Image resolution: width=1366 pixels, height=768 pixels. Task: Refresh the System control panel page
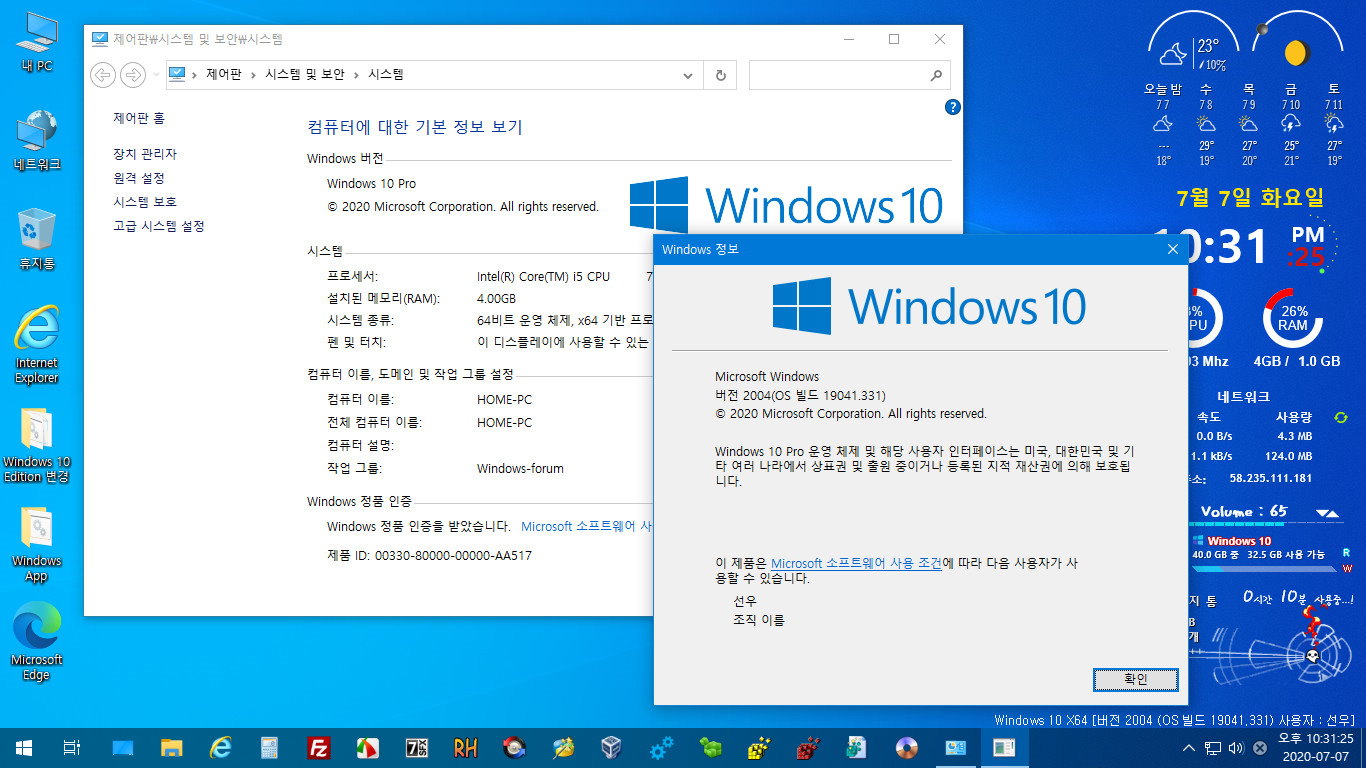(x=720, y=74)
